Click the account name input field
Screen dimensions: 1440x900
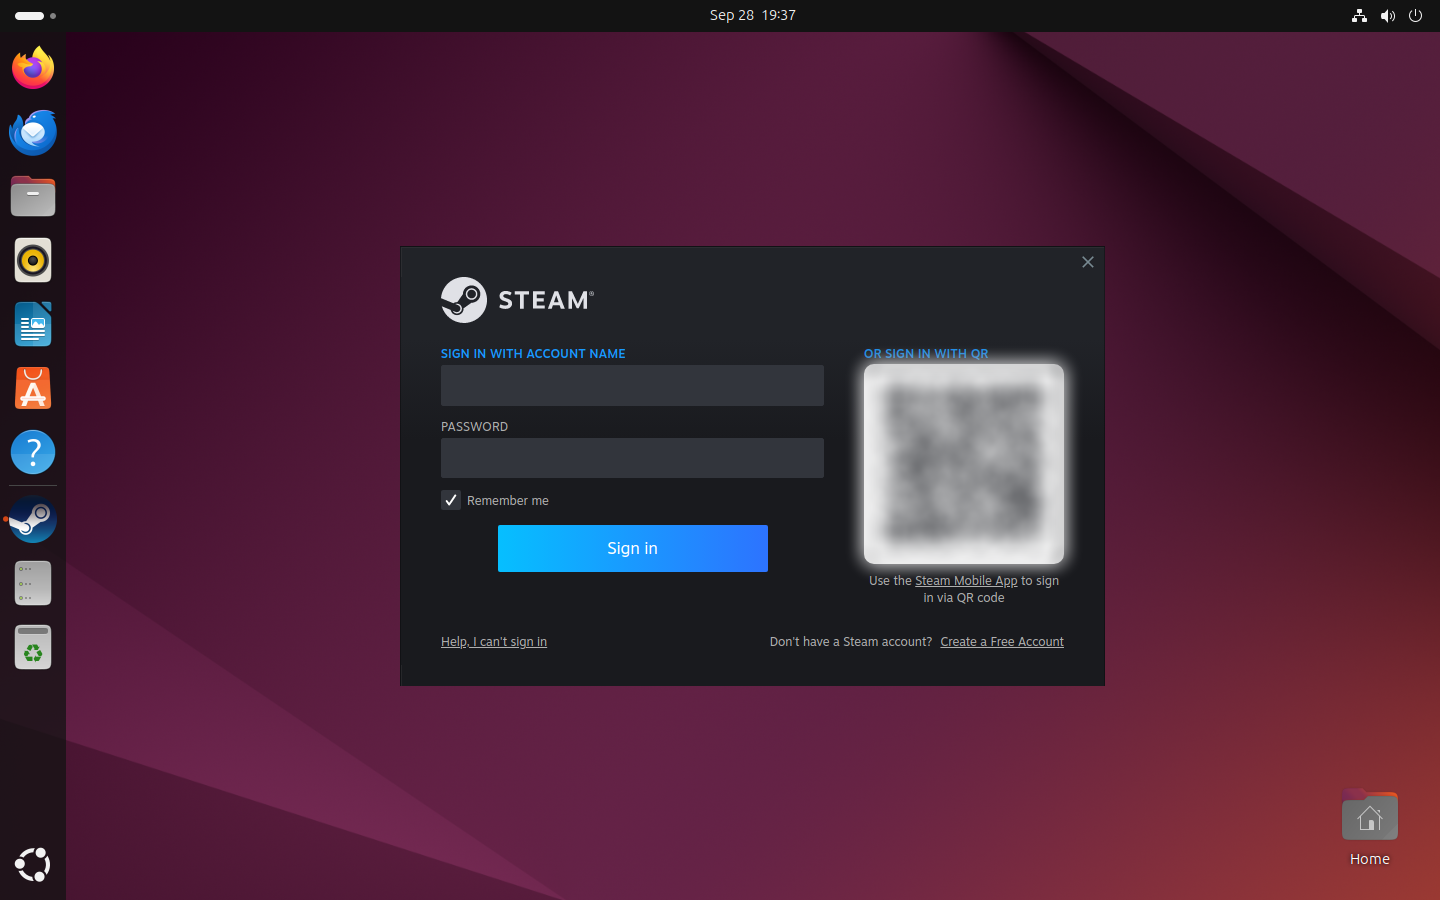coord(632,386)
